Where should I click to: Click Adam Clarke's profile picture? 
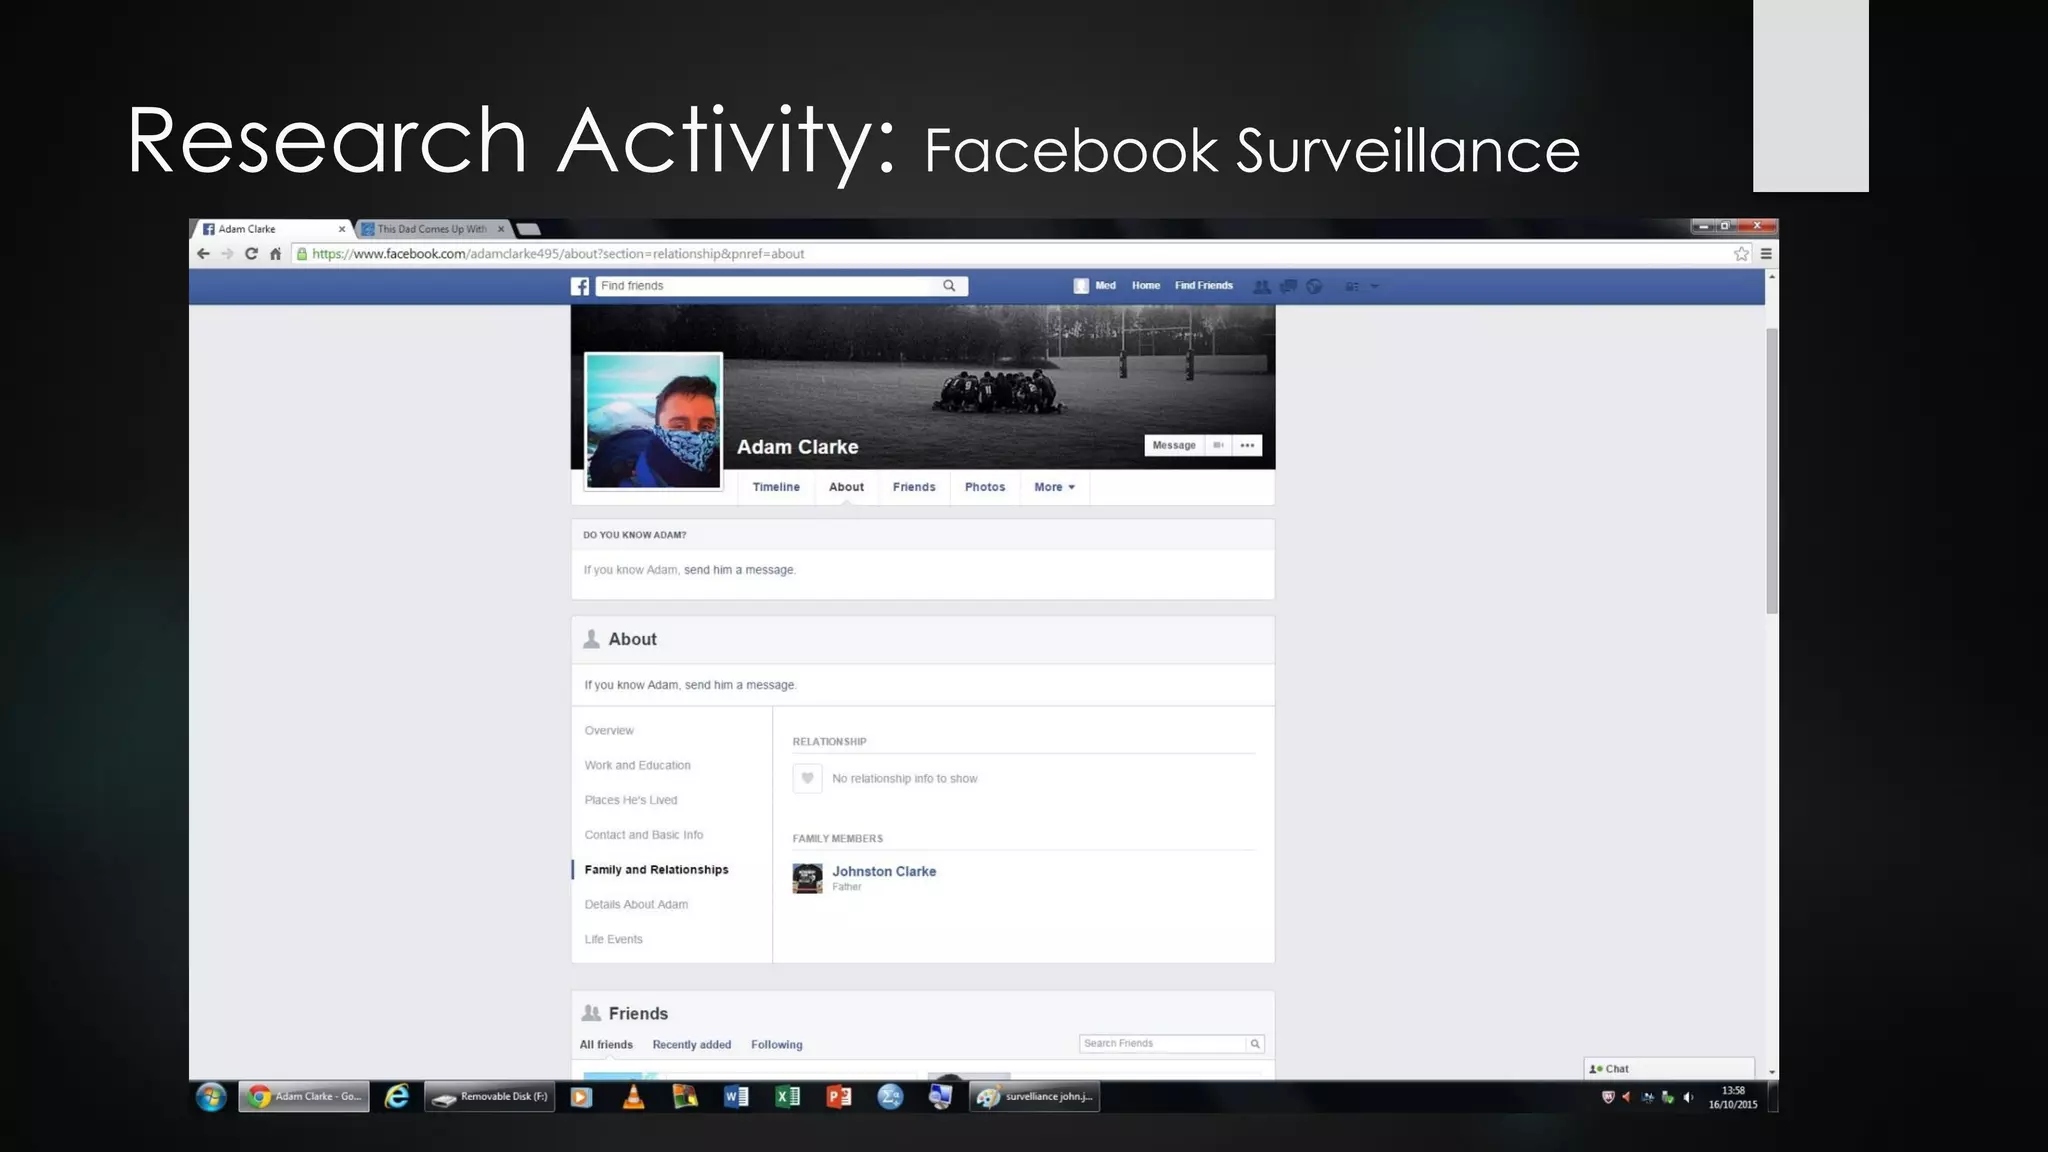(x=653, y=421)
